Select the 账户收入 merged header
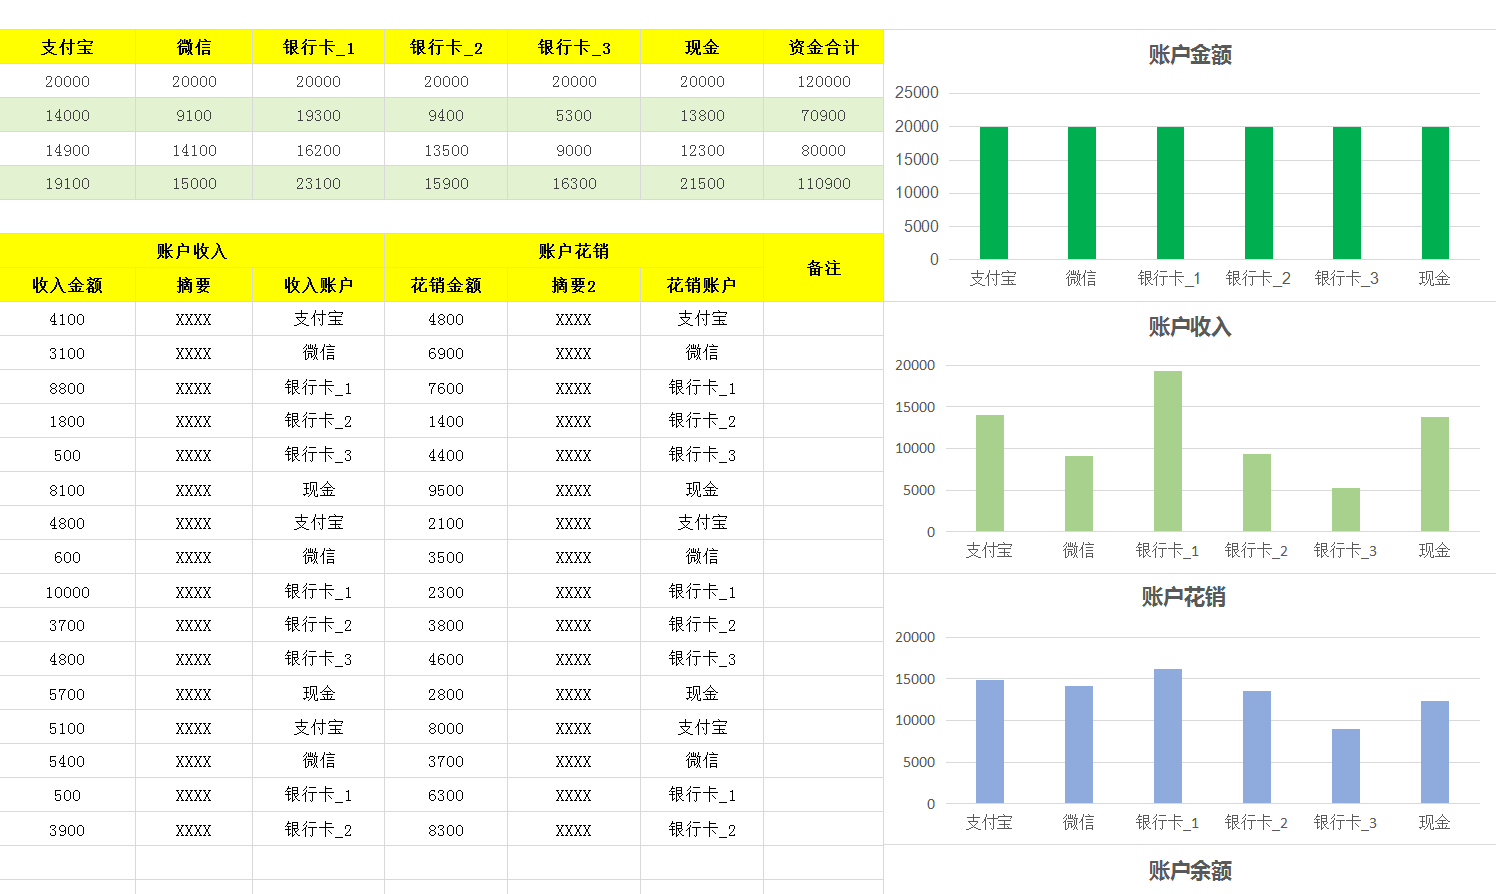 click(192, 251)
